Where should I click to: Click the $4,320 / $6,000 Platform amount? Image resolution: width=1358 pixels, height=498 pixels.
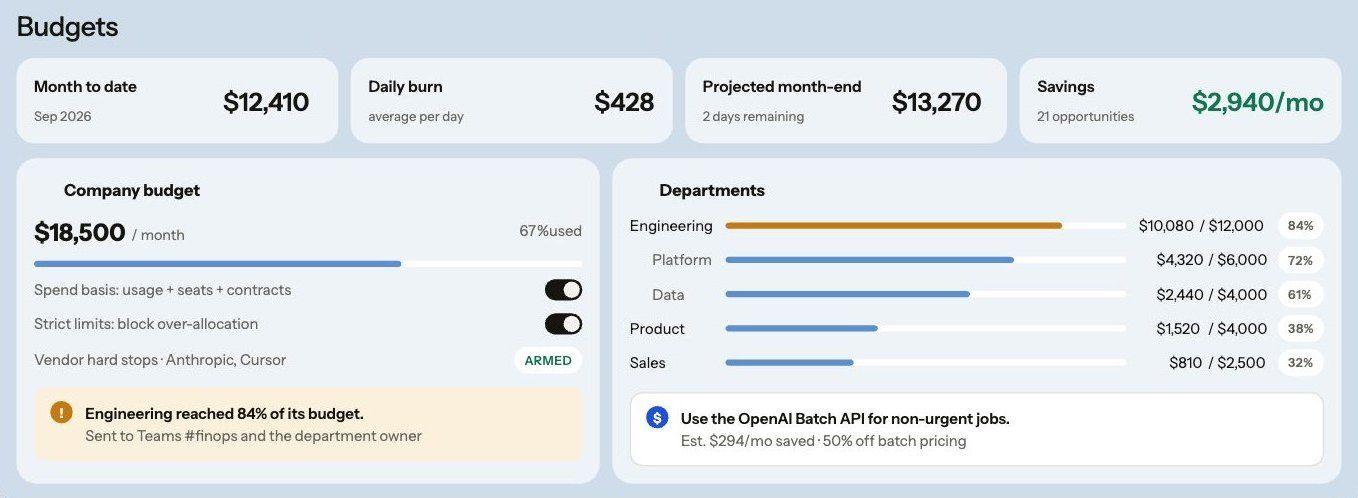pos(1212,260)
